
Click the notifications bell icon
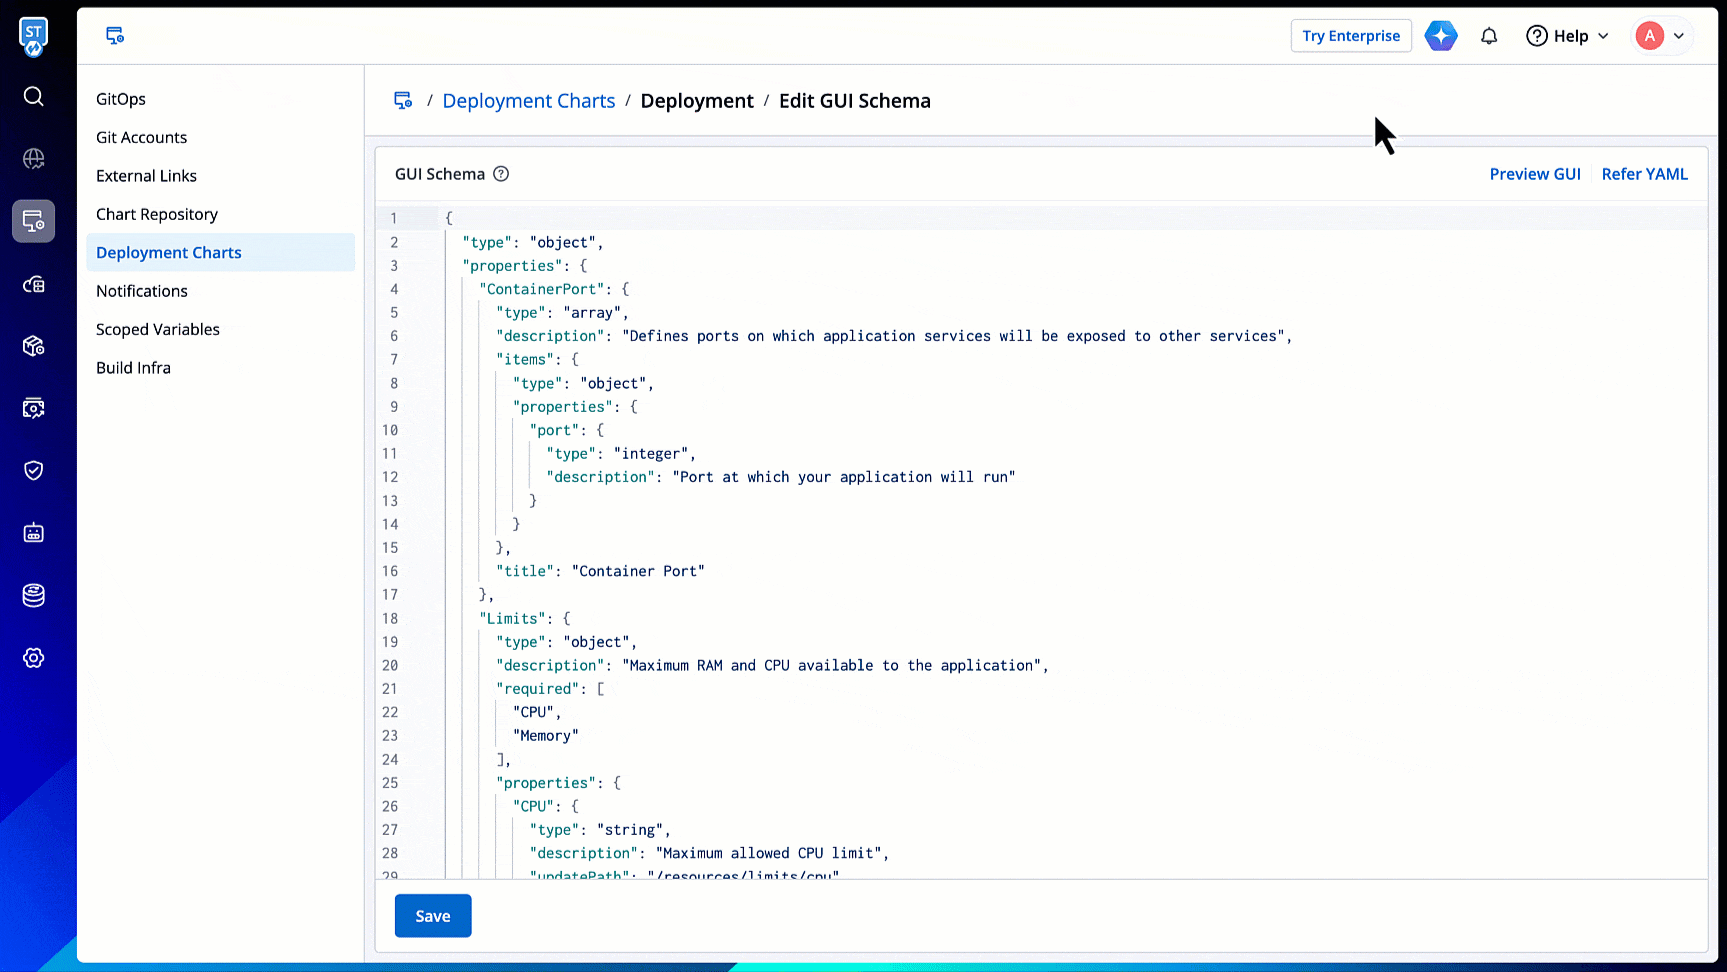pyautogui.click(x=1489, y=36)
